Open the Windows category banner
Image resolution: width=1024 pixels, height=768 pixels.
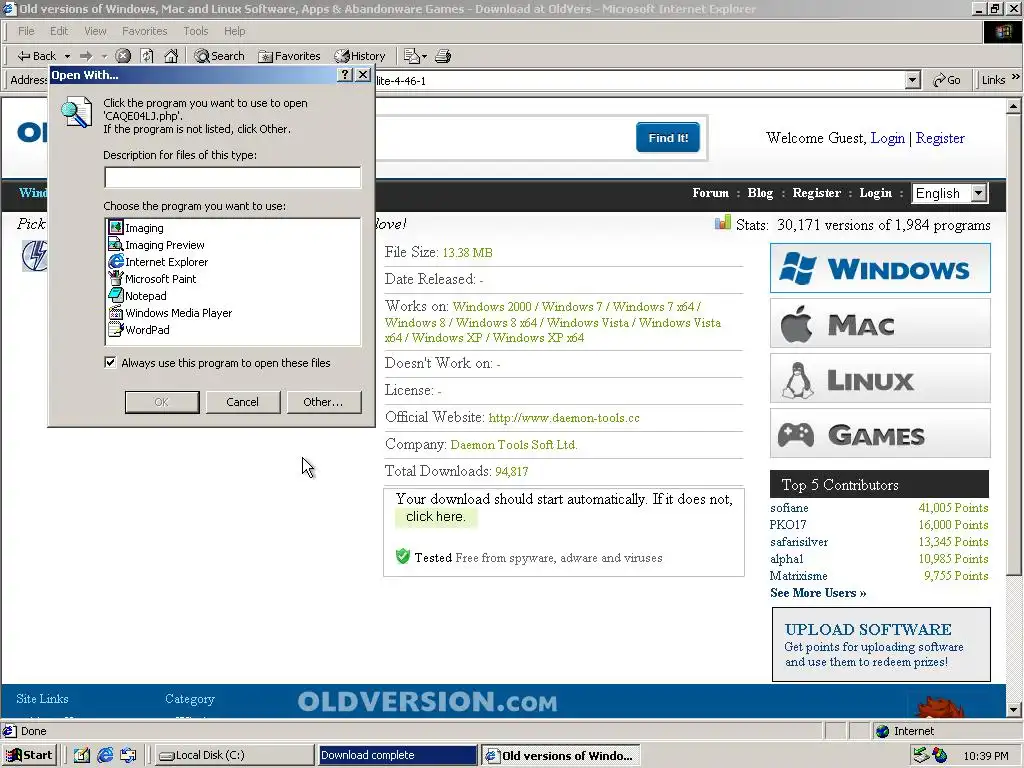pyautogui.click(x=880, y=268)
